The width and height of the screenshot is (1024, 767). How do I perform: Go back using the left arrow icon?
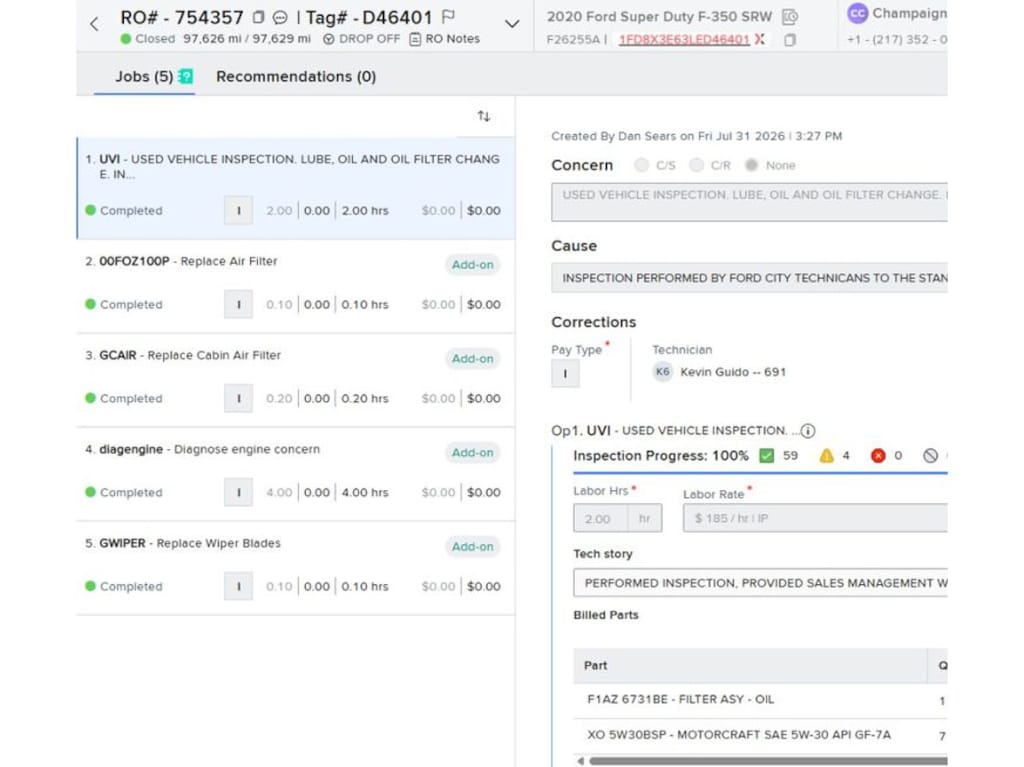pos(94,25)
